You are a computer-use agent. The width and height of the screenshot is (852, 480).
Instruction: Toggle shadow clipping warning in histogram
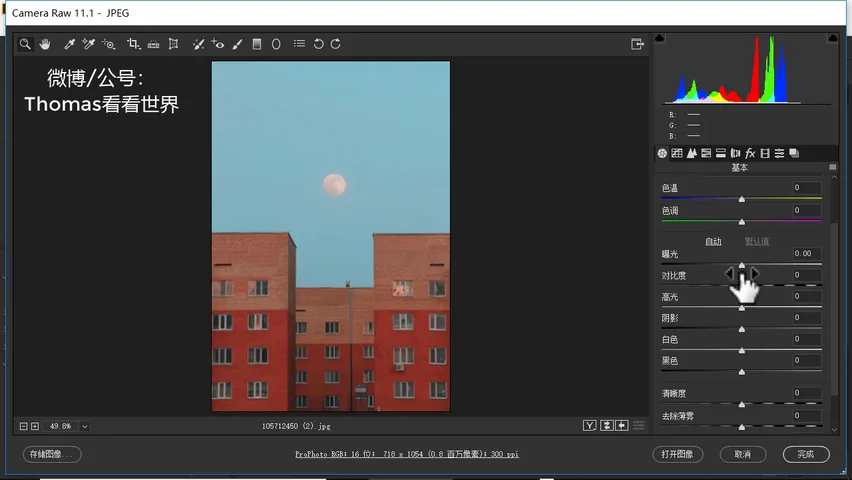point(659,38)
